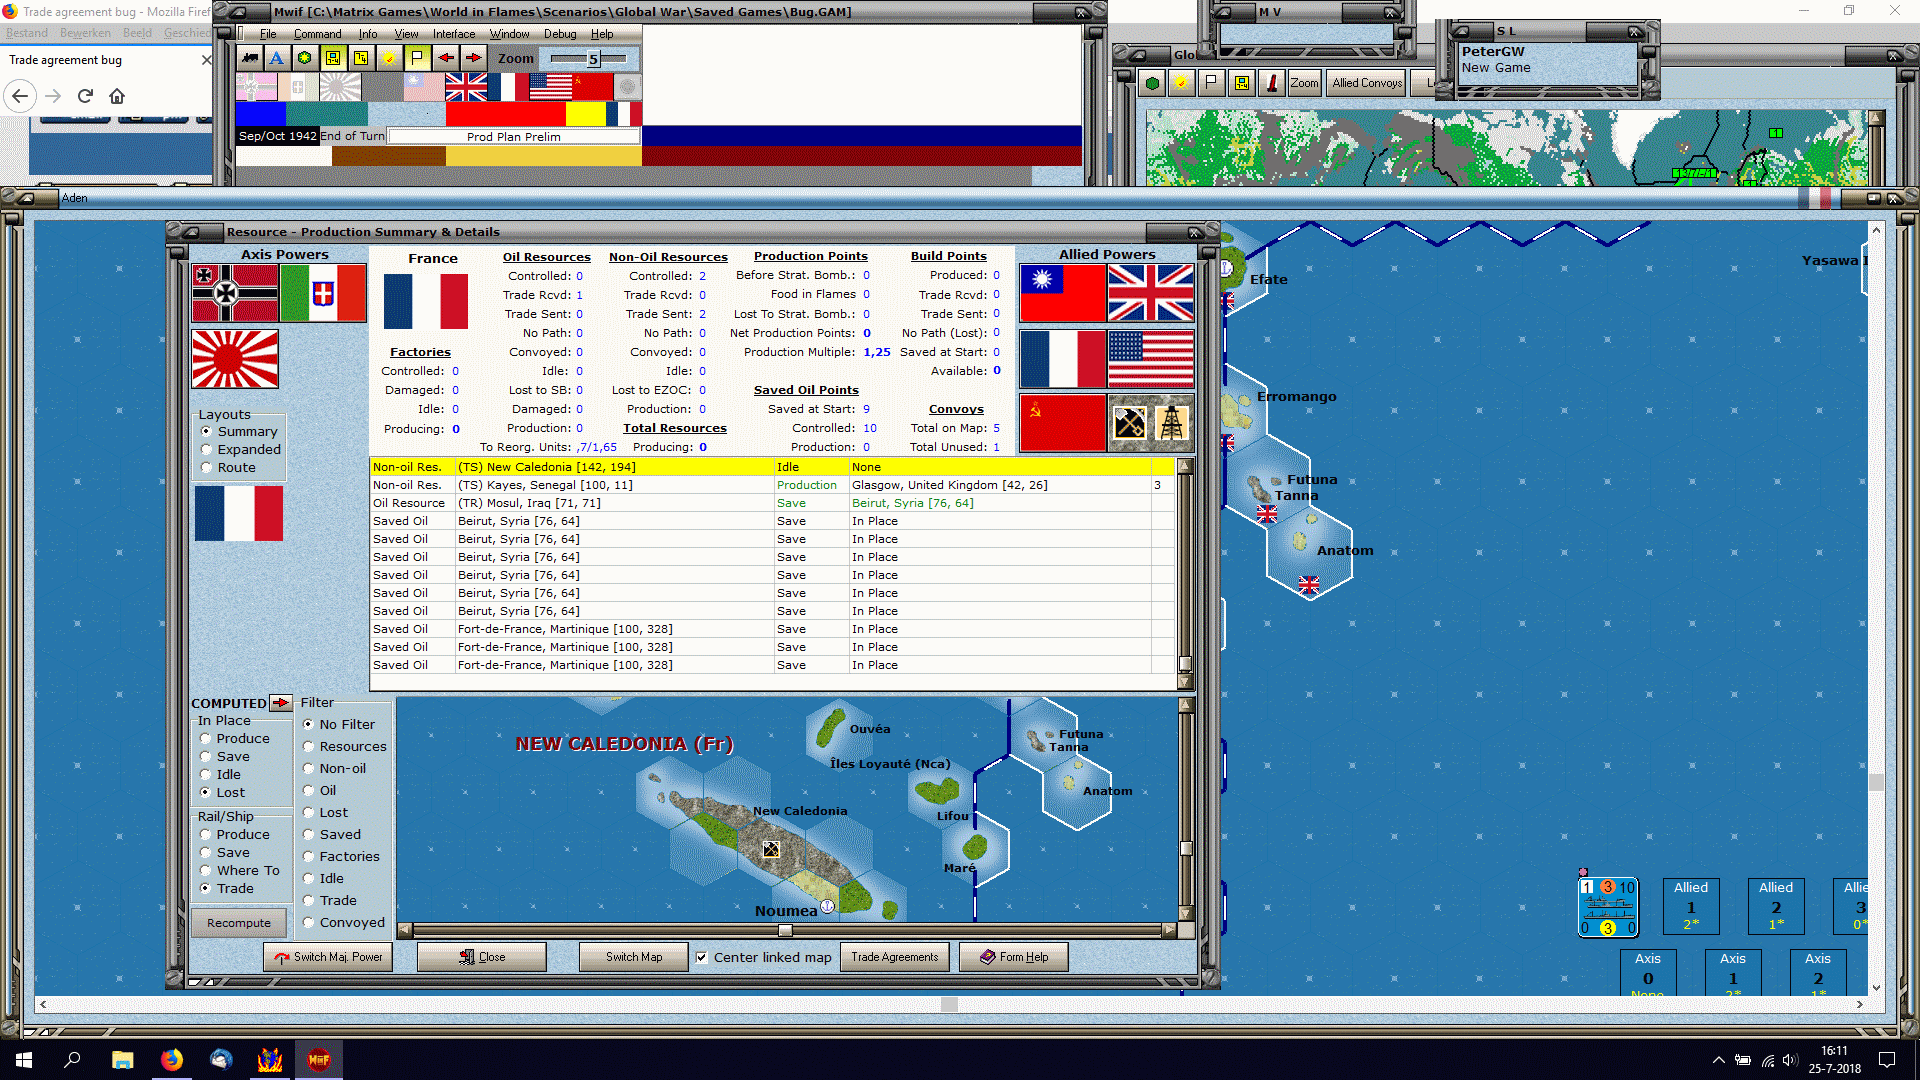1920x1080 pixels.
Task: Uncheck Center linked map checkbox
Action: pos(701,957)
